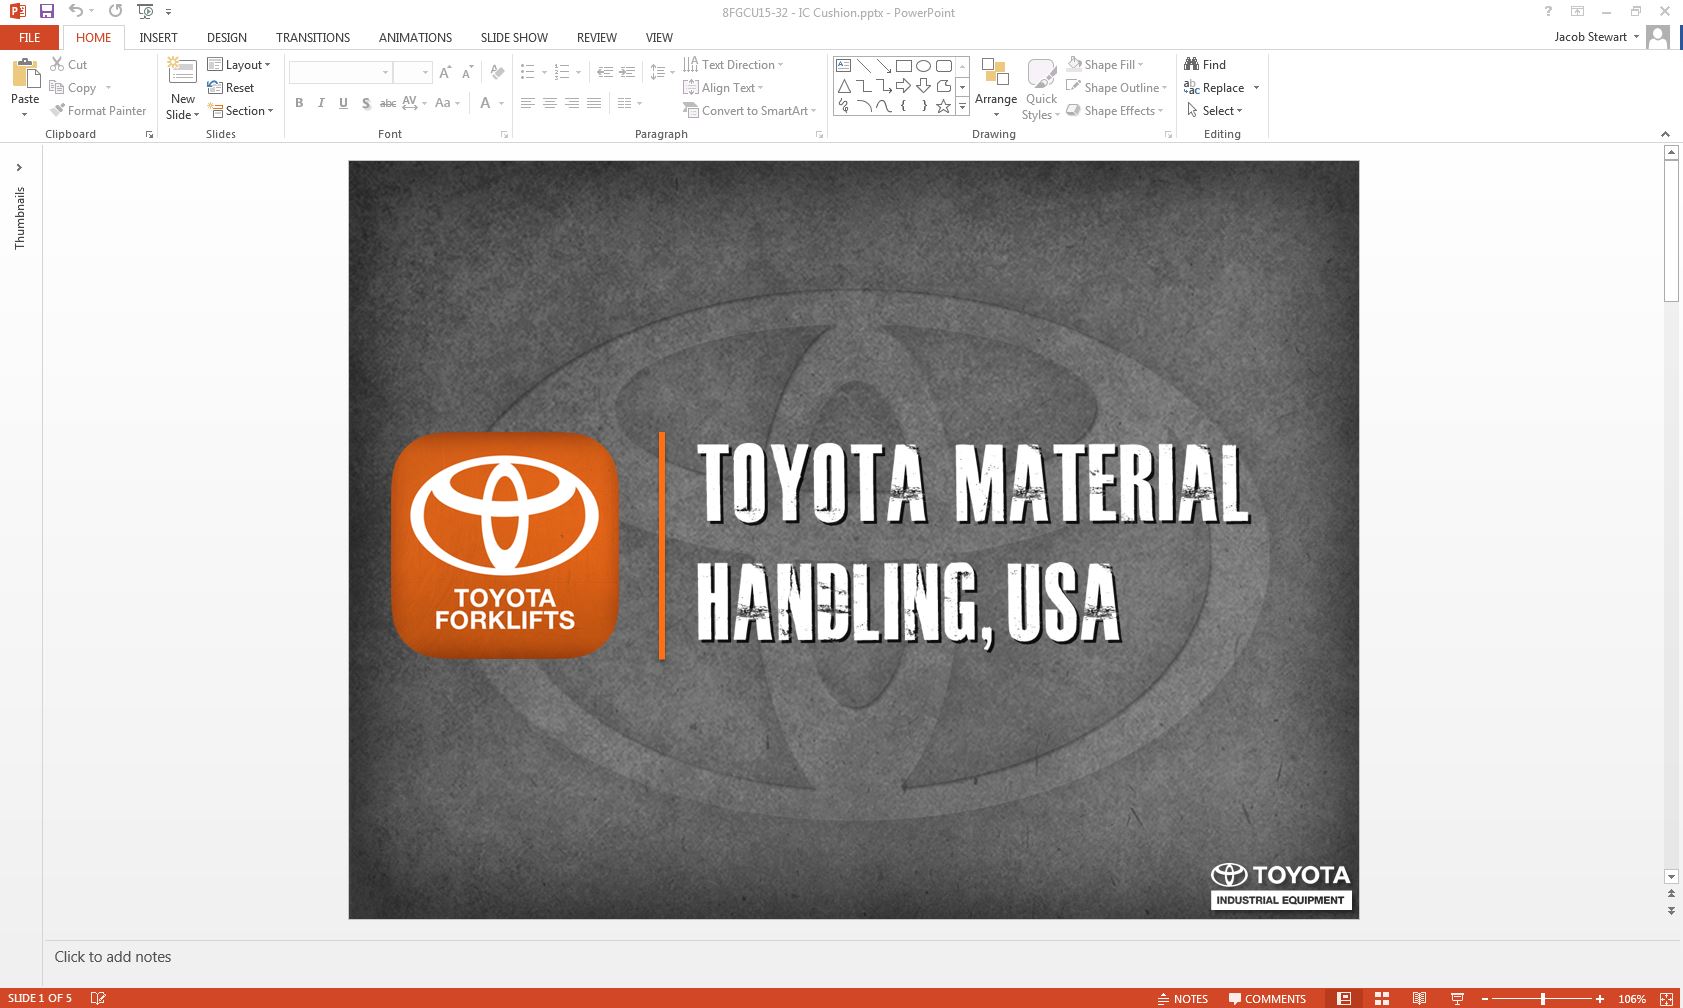Screen dimensions: 1683x1008
Task: Insert a text box shape
Action: (844, 66)
